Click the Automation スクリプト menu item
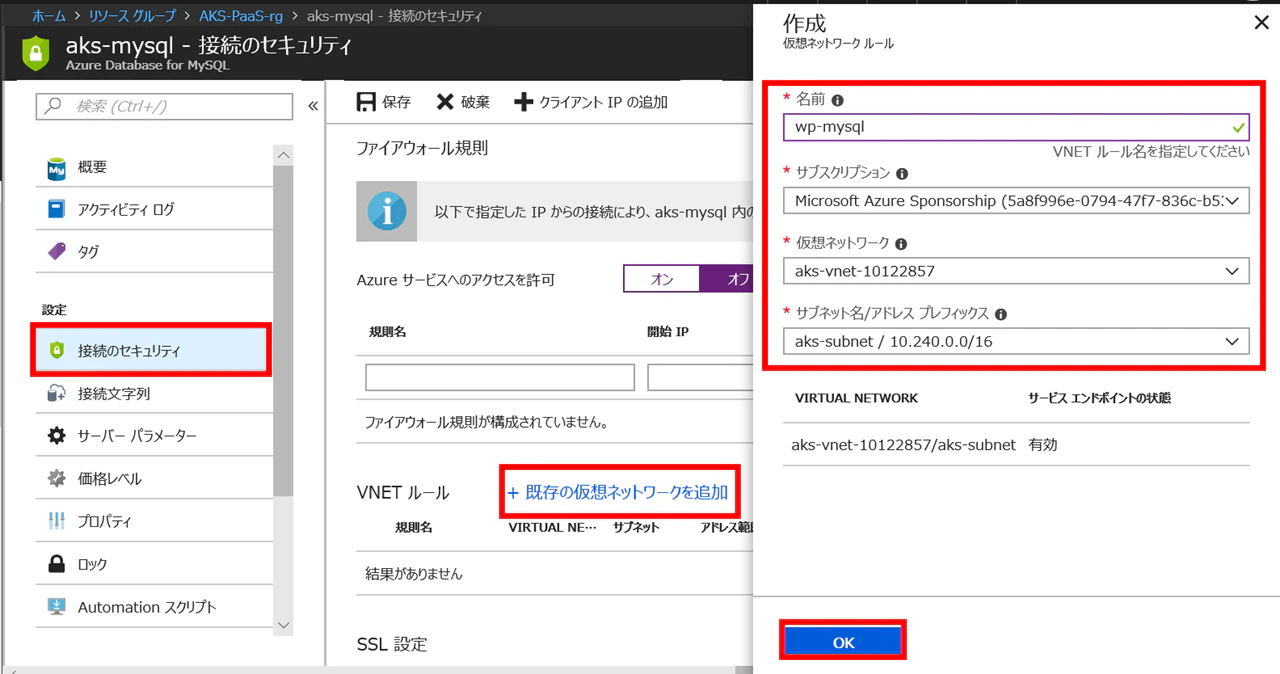The image size is (1280, 674). (154, 607)
